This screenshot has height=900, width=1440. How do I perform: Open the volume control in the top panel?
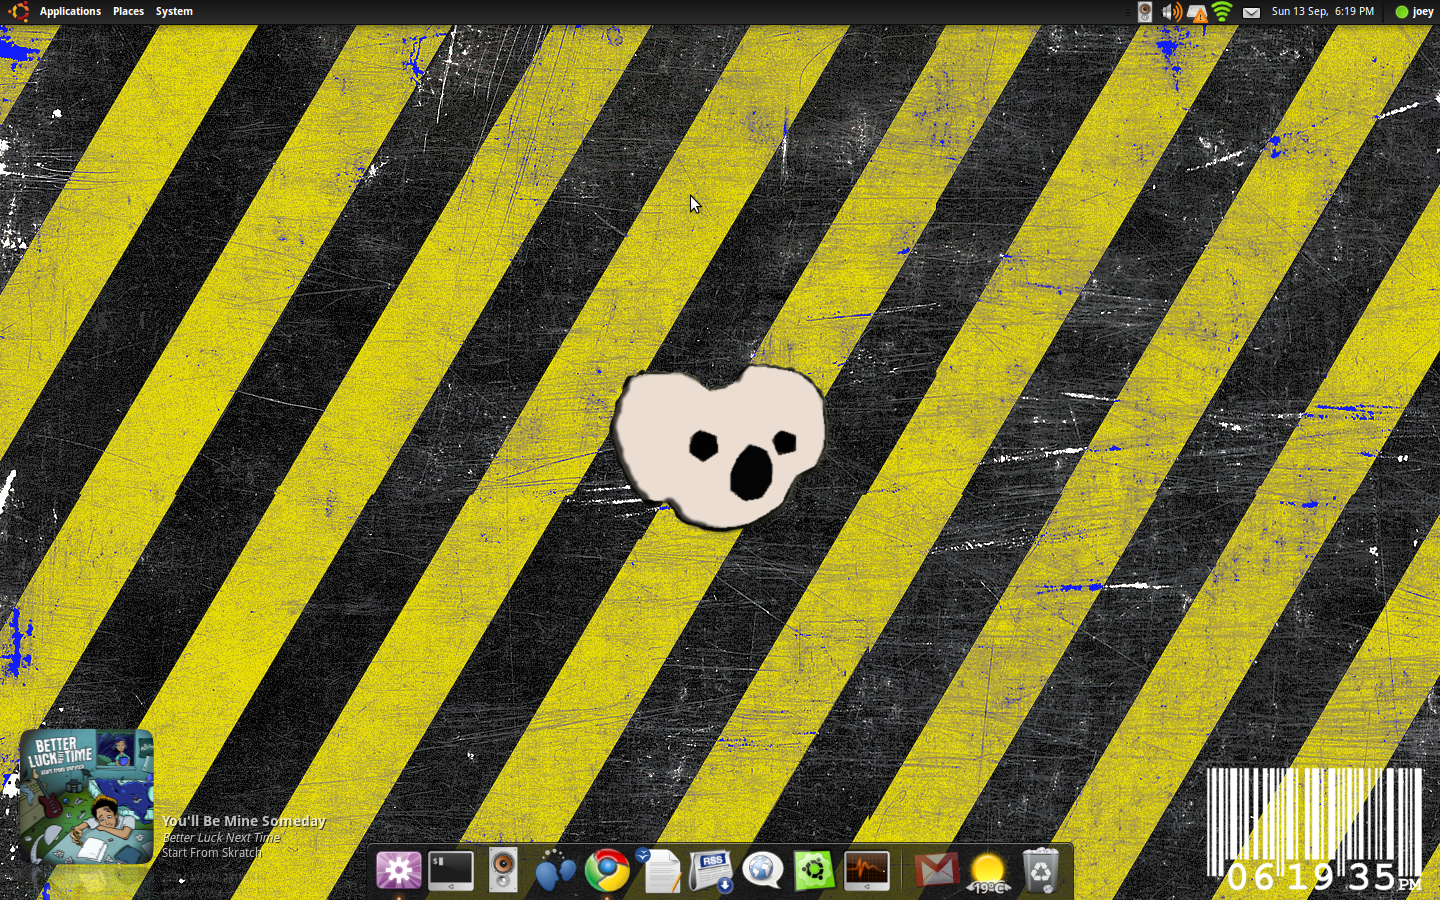click(1170, 12)
